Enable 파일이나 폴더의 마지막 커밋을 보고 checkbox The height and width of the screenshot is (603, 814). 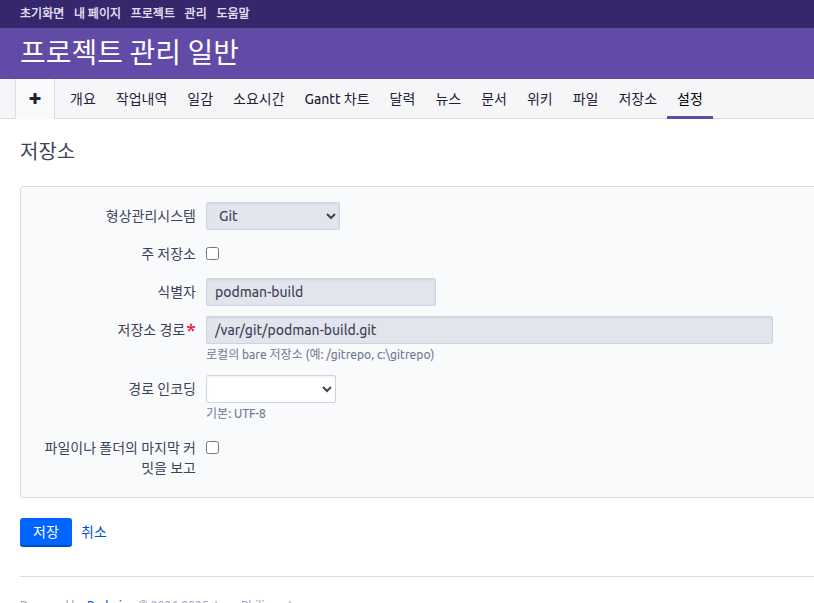212,448
